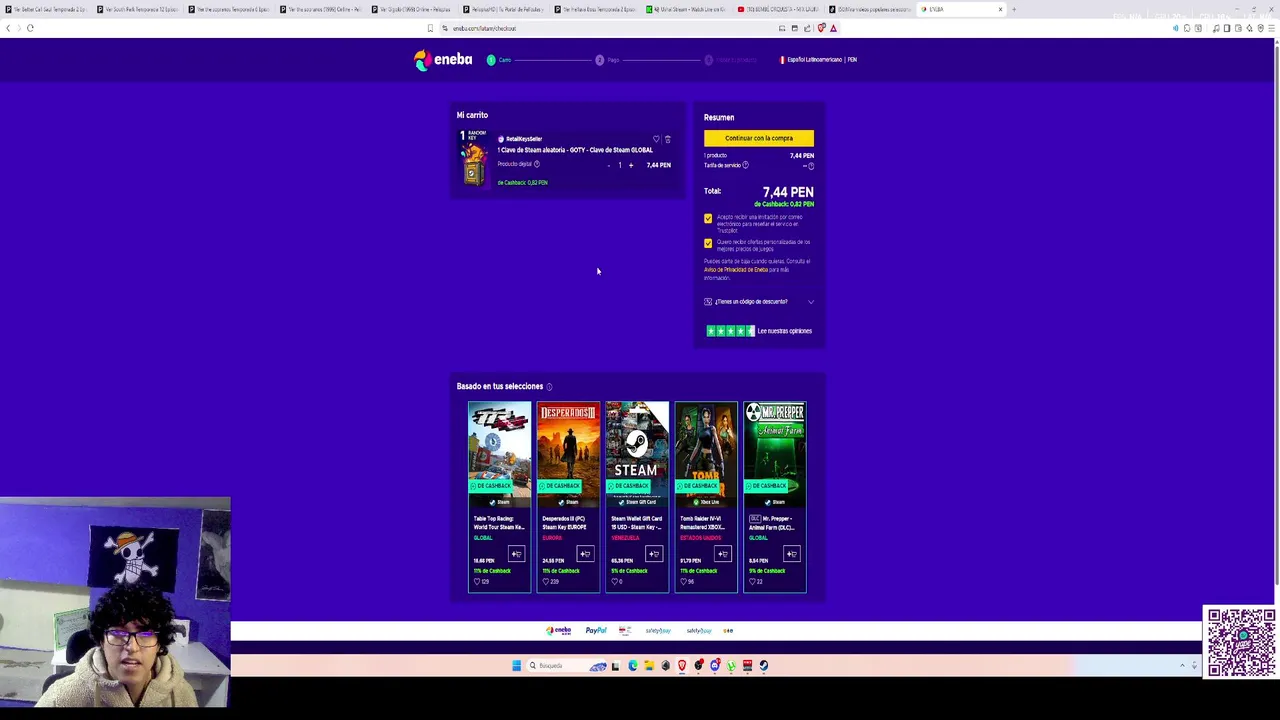Add Steam Wallet Gift Card to cart
1280x720 pixels.
coord(654,554)
